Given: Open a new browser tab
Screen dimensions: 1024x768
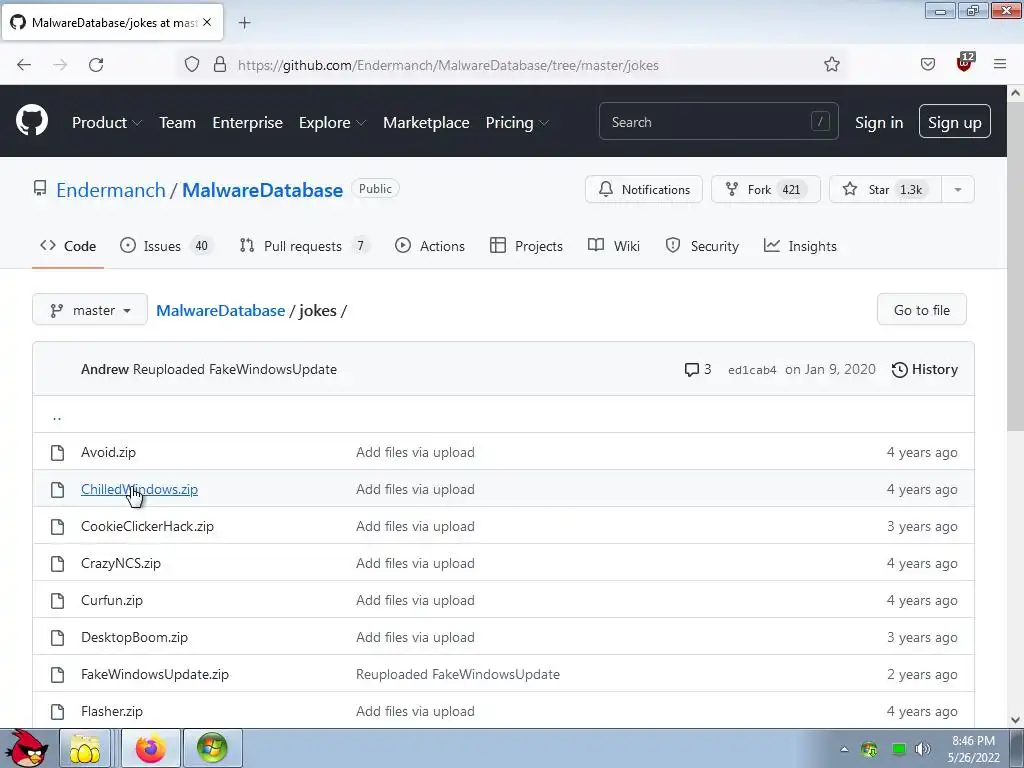Looking at the screenshot, I should pyautogui.click(x=244, y=23).
